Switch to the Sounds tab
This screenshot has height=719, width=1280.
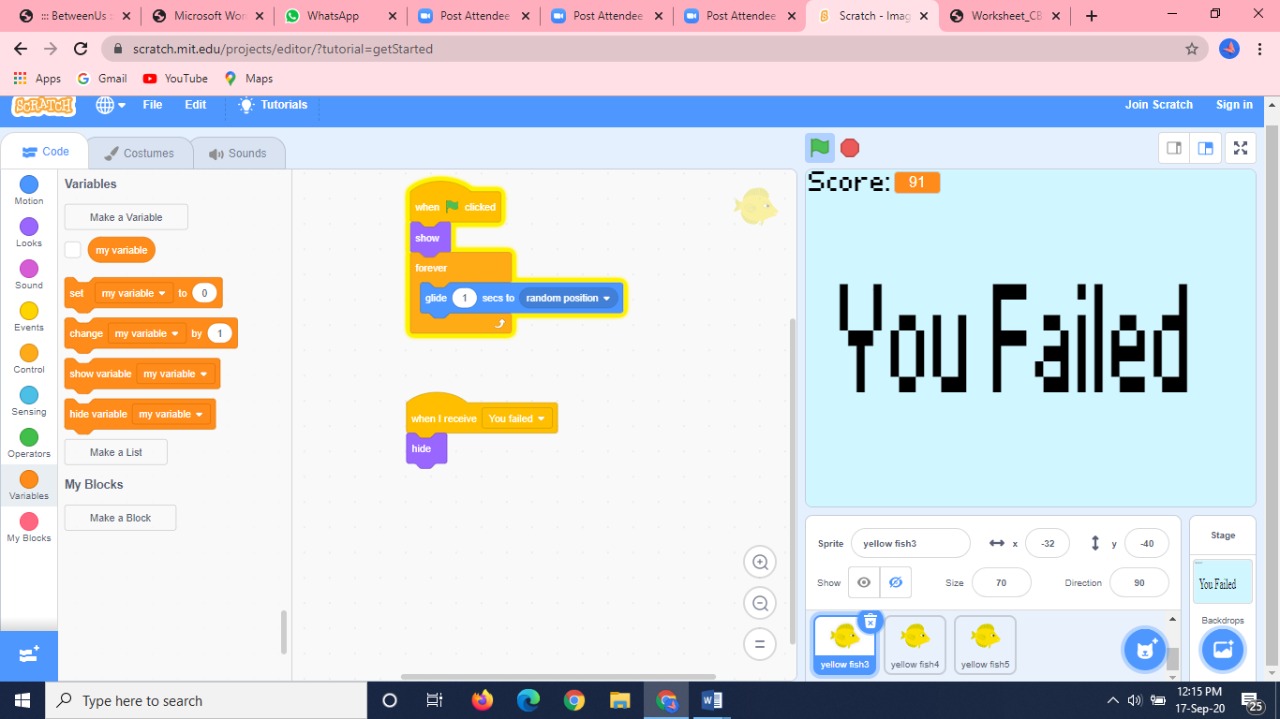click(x=238, y=153)
